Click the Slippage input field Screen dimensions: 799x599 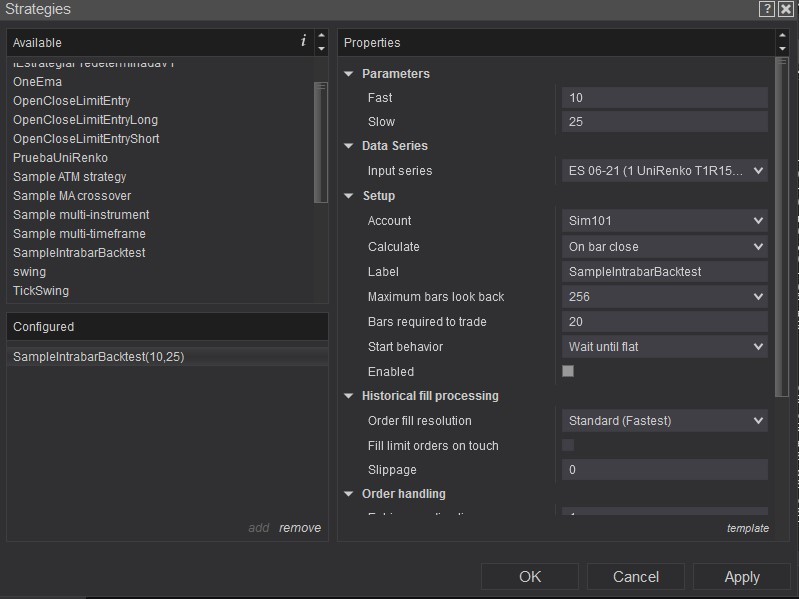[664, 470]
